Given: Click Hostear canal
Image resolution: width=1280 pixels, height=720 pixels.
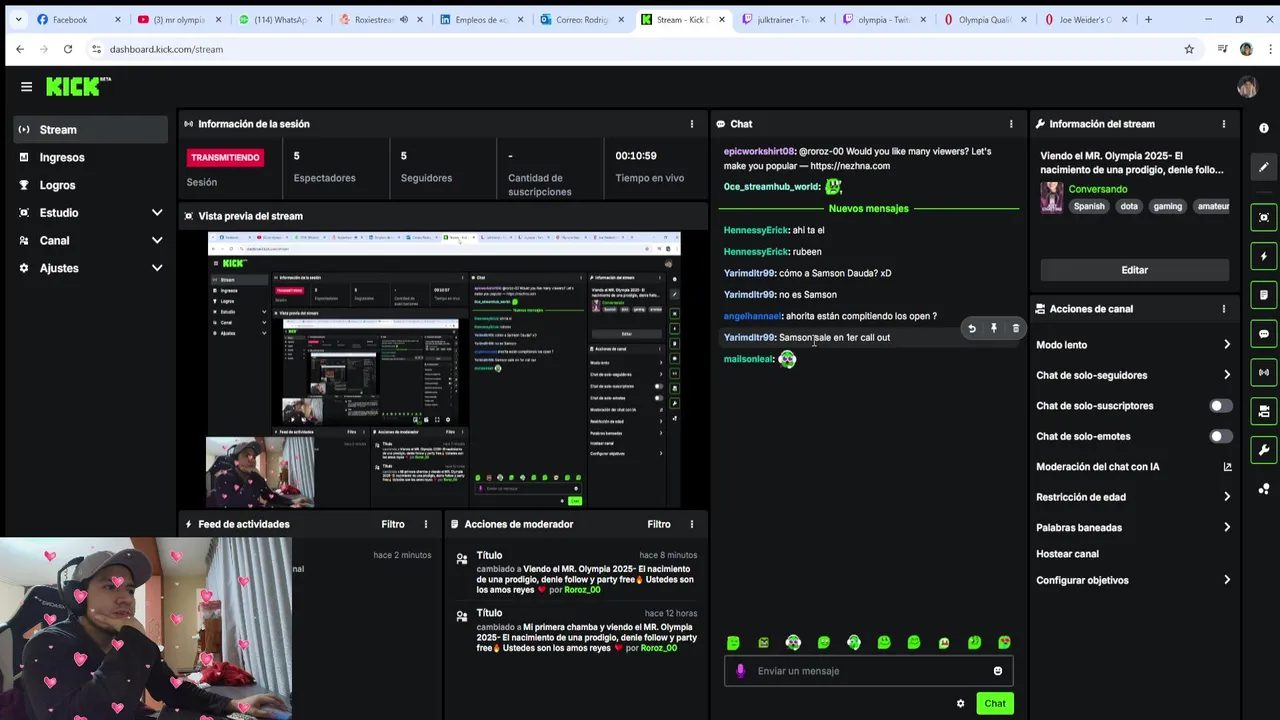Looking at the screenshot, I should click(x=1067, y=554).
